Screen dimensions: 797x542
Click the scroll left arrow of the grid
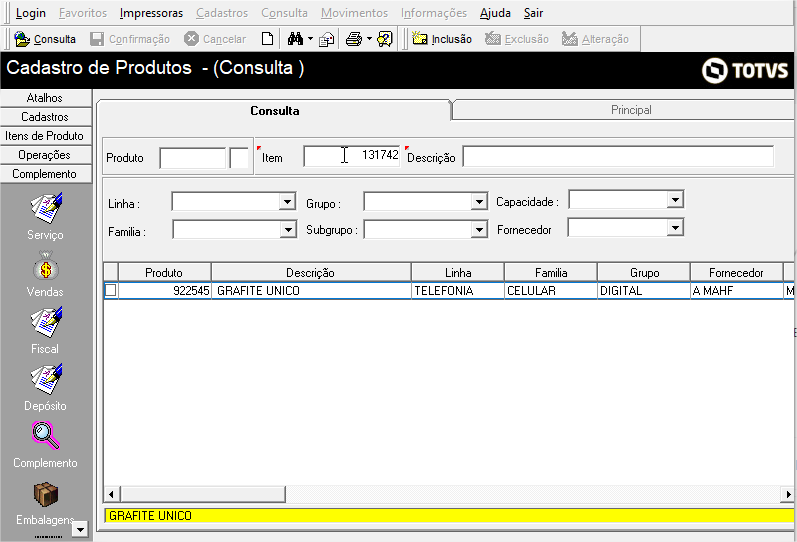tap(111, 494)
